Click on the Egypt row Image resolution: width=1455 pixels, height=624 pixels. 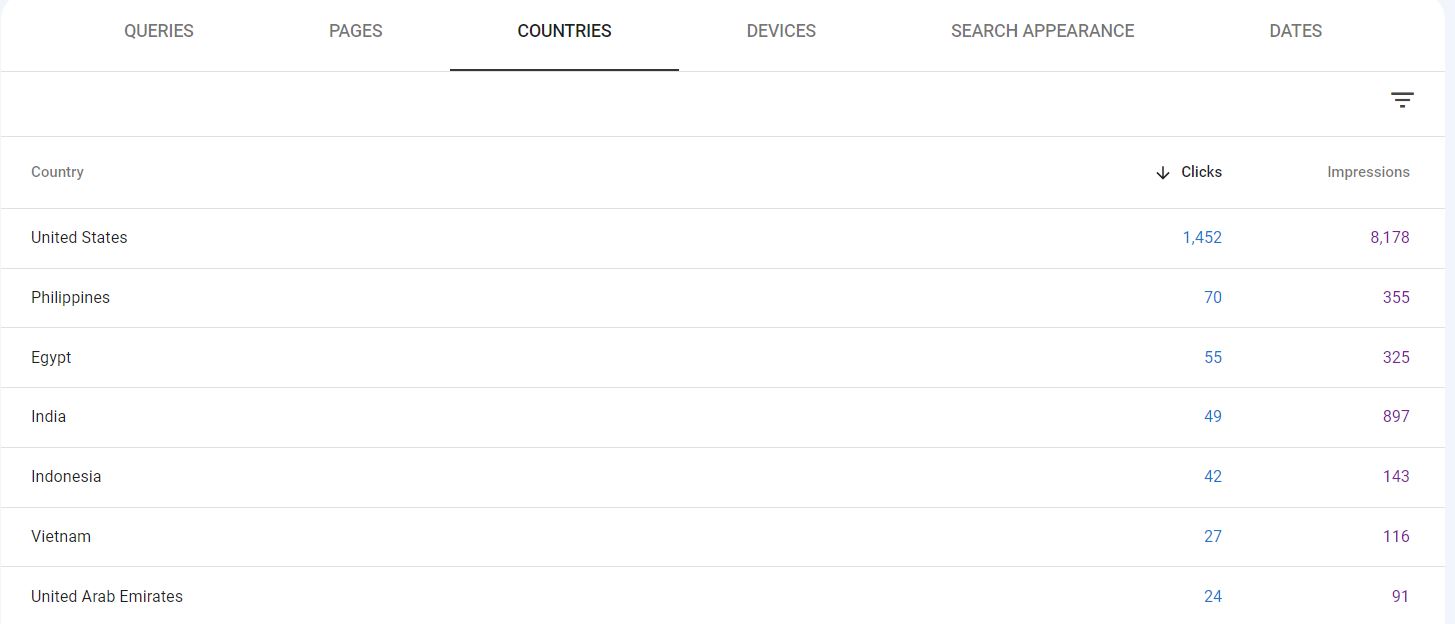coord(727,357)
